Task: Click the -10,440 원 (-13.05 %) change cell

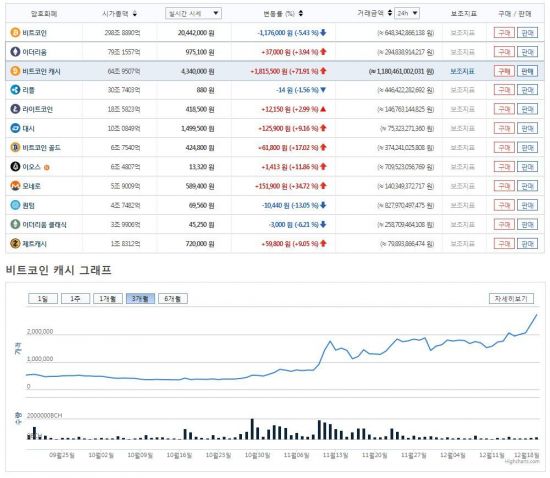Action: pos(294,205)
